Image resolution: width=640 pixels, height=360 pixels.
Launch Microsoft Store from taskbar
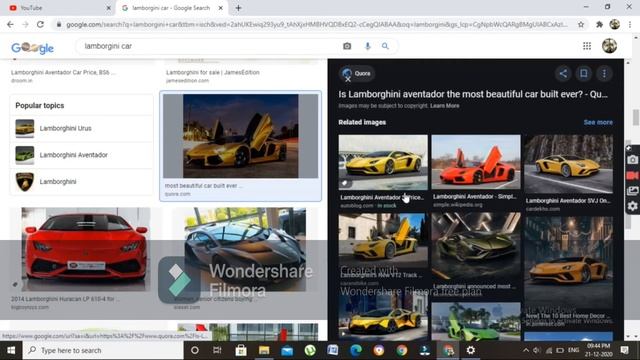point(241,350)
